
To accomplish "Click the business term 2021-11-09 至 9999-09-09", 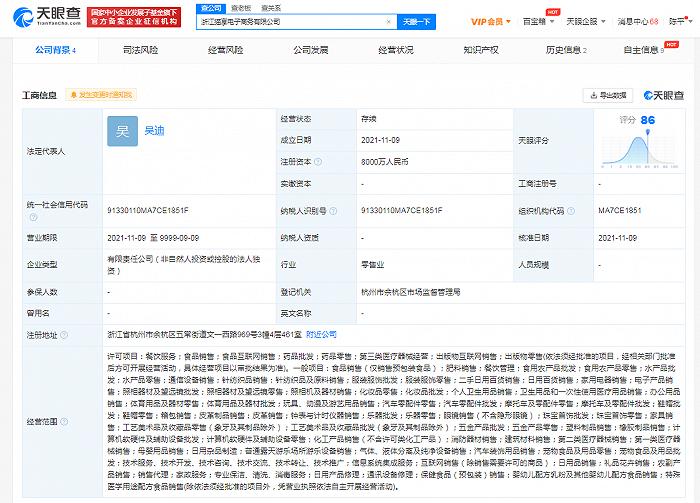I will click(153, 238).
